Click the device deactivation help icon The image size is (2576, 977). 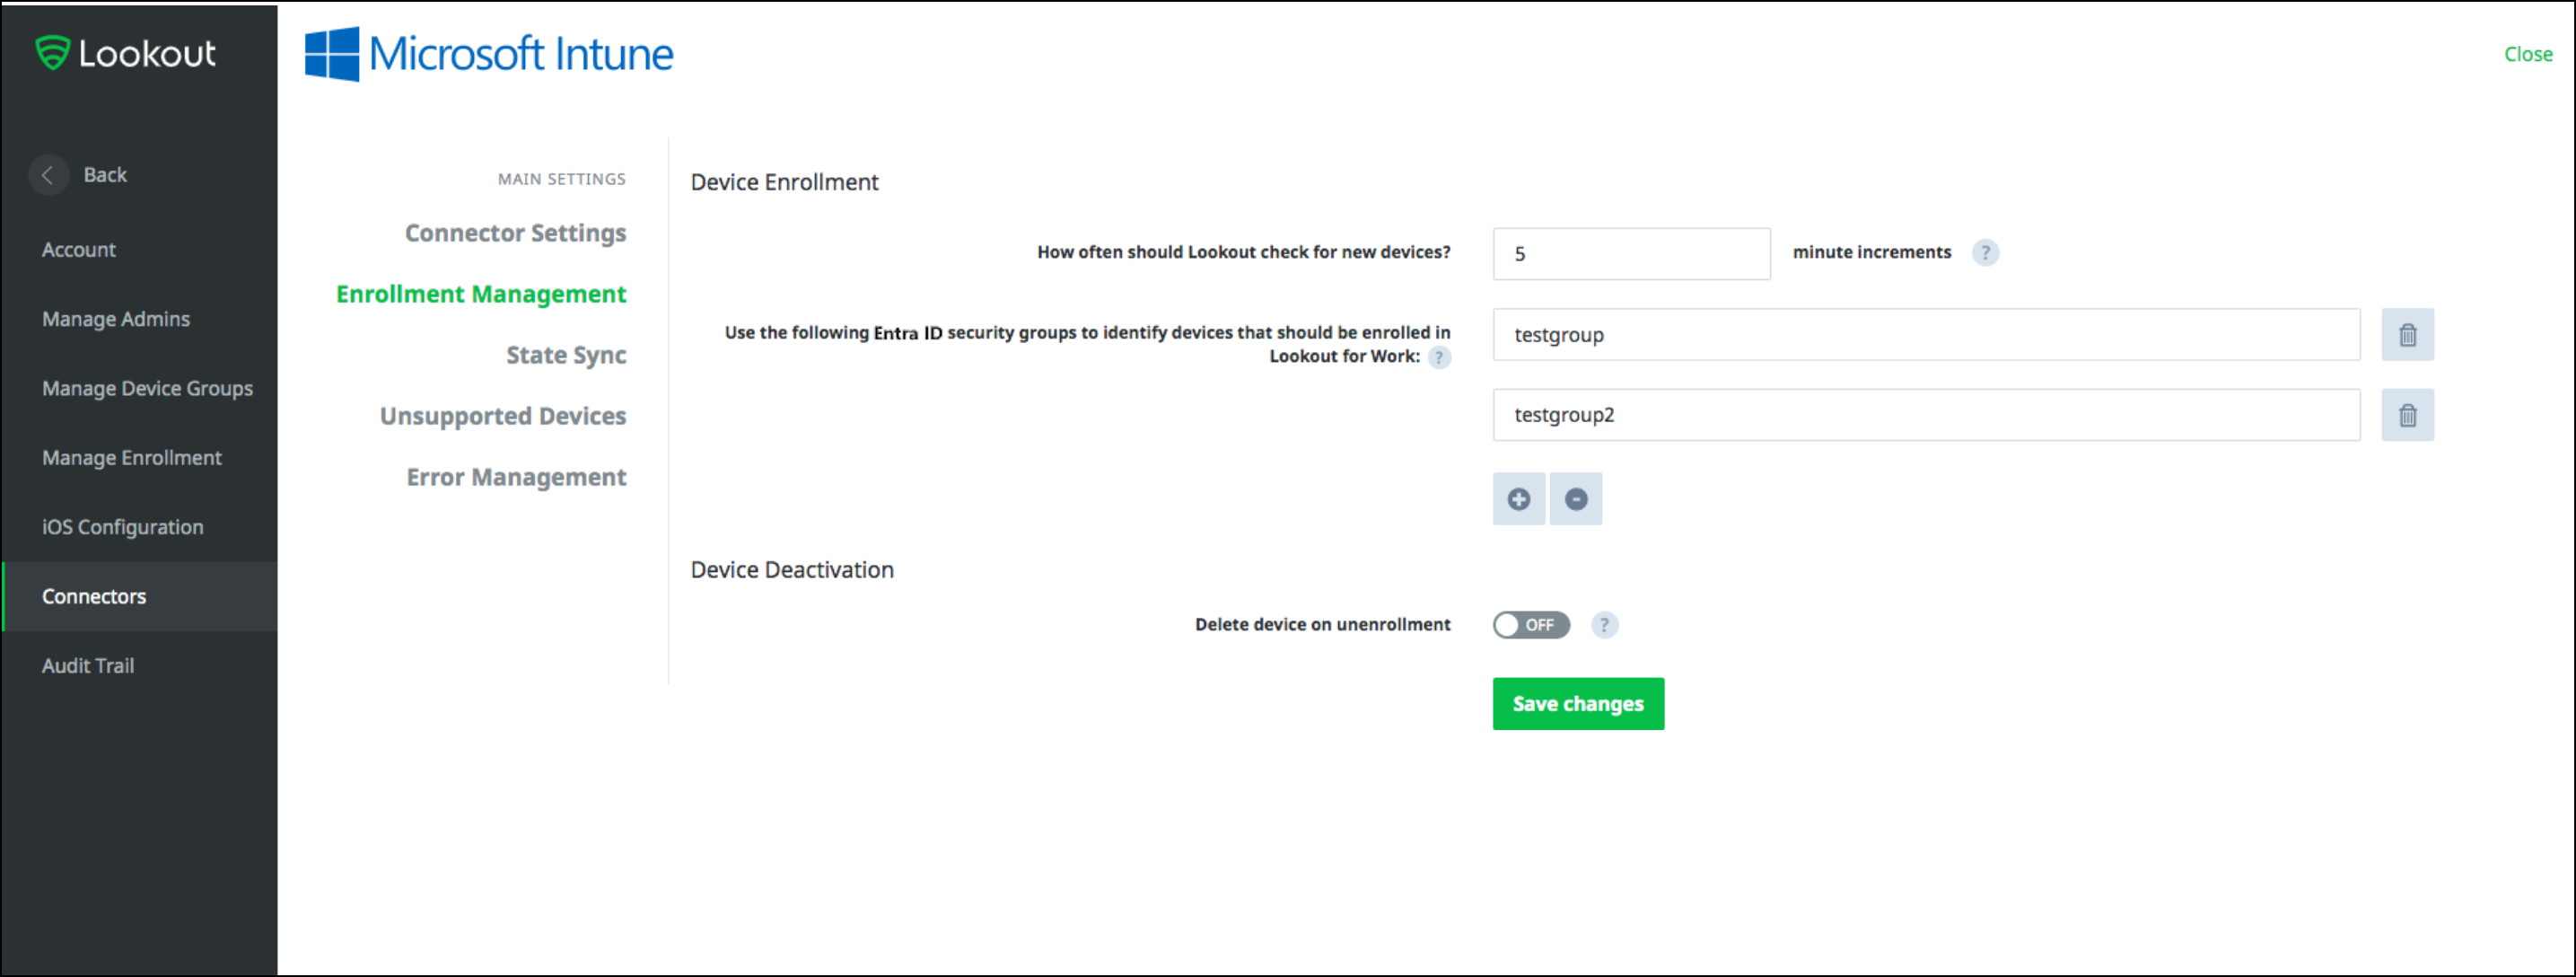click(x=1605, y=623)
